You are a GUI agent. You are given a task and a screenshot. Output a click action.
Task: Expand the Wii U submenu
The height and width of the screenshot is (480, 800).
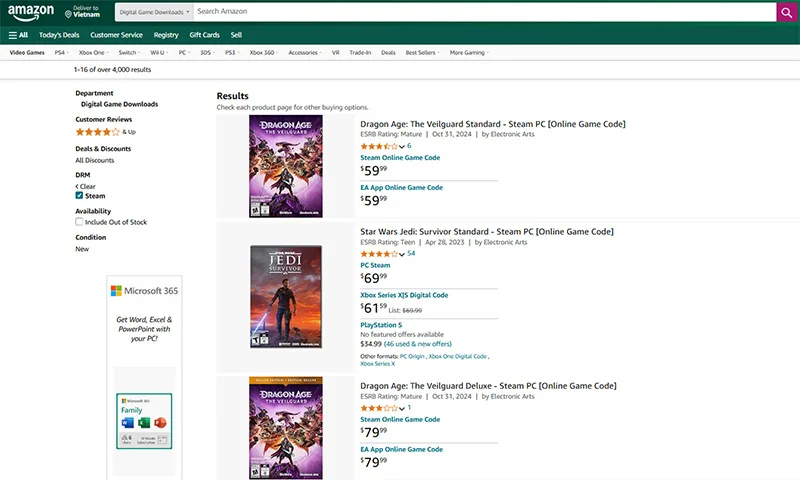[159, 53]
